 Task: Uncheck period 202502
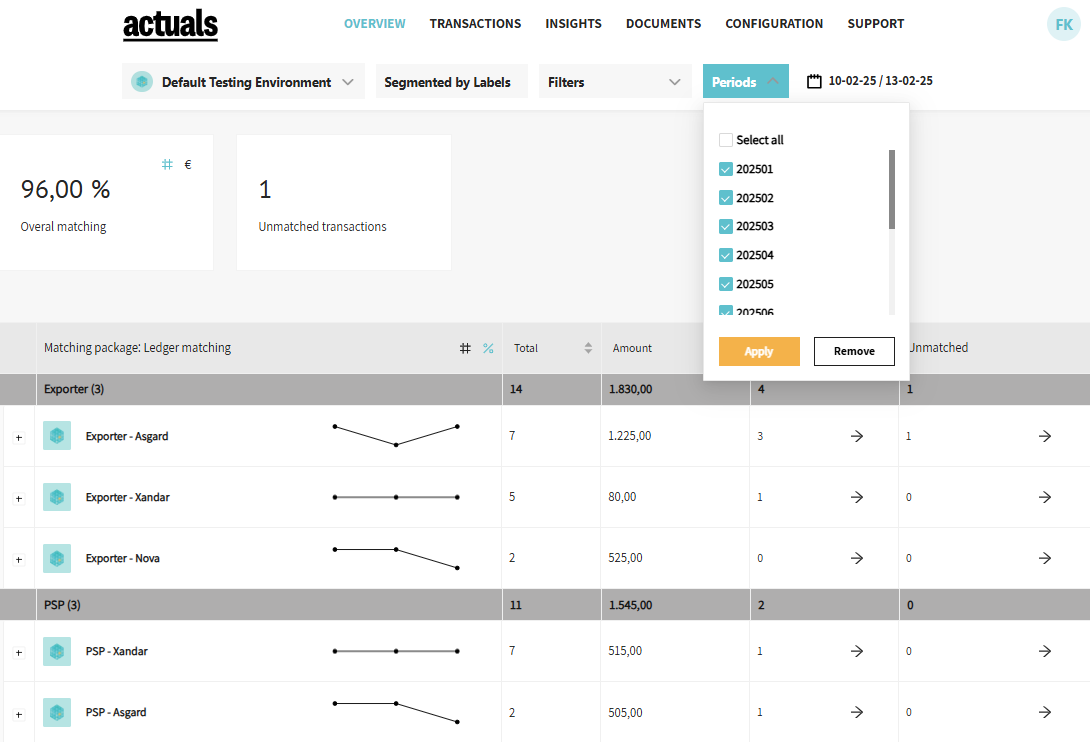pyautogui.click(x=726, y=197)
